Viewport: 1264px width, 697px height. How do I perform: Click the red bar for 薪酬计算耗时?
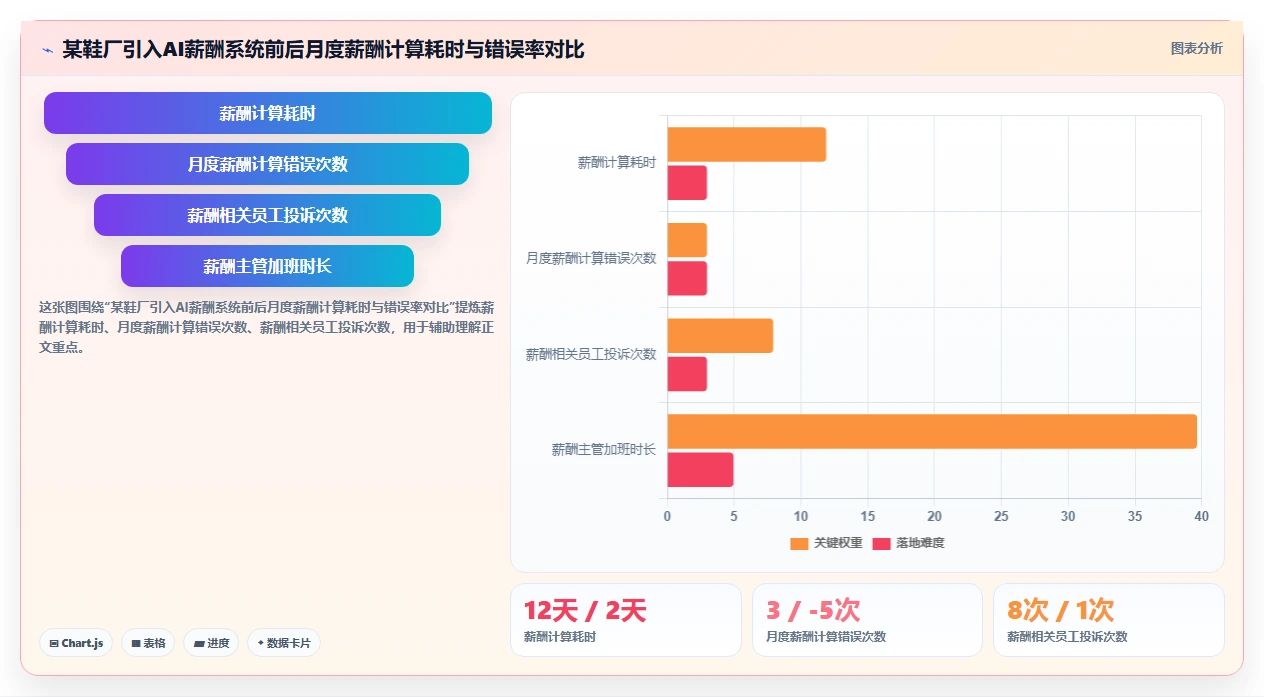coord(687,183)
